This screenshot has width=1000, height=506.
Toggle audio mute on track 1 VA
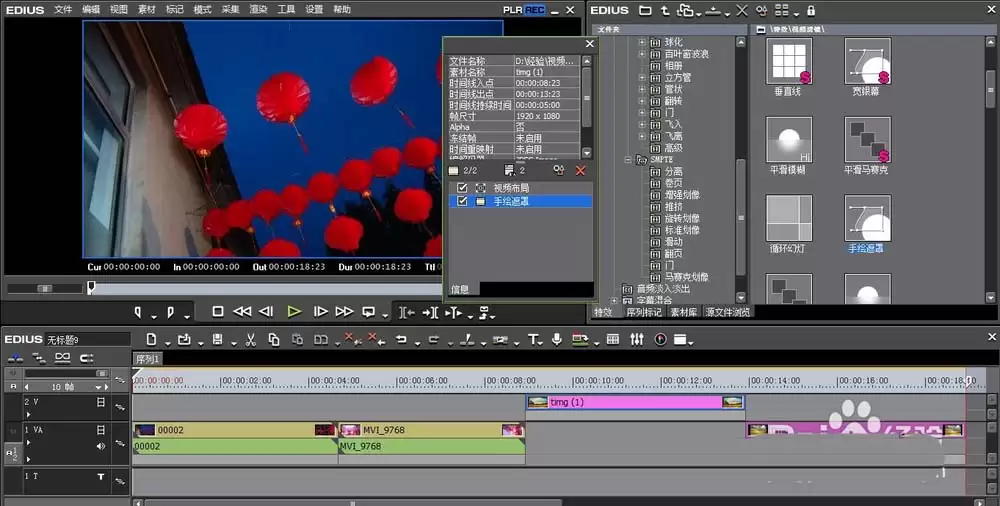coord(101,446)
